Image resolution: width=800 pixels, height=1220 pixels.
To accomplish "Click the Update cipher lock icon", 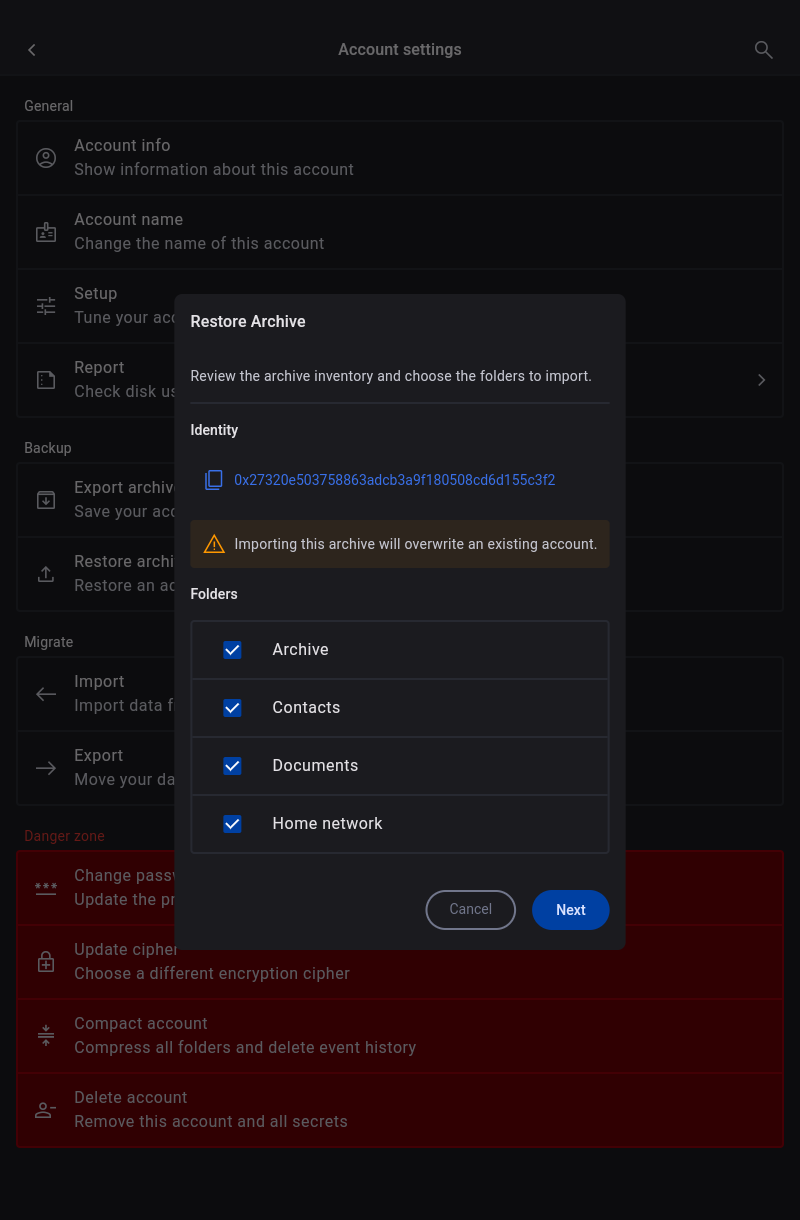I will 46,962.
